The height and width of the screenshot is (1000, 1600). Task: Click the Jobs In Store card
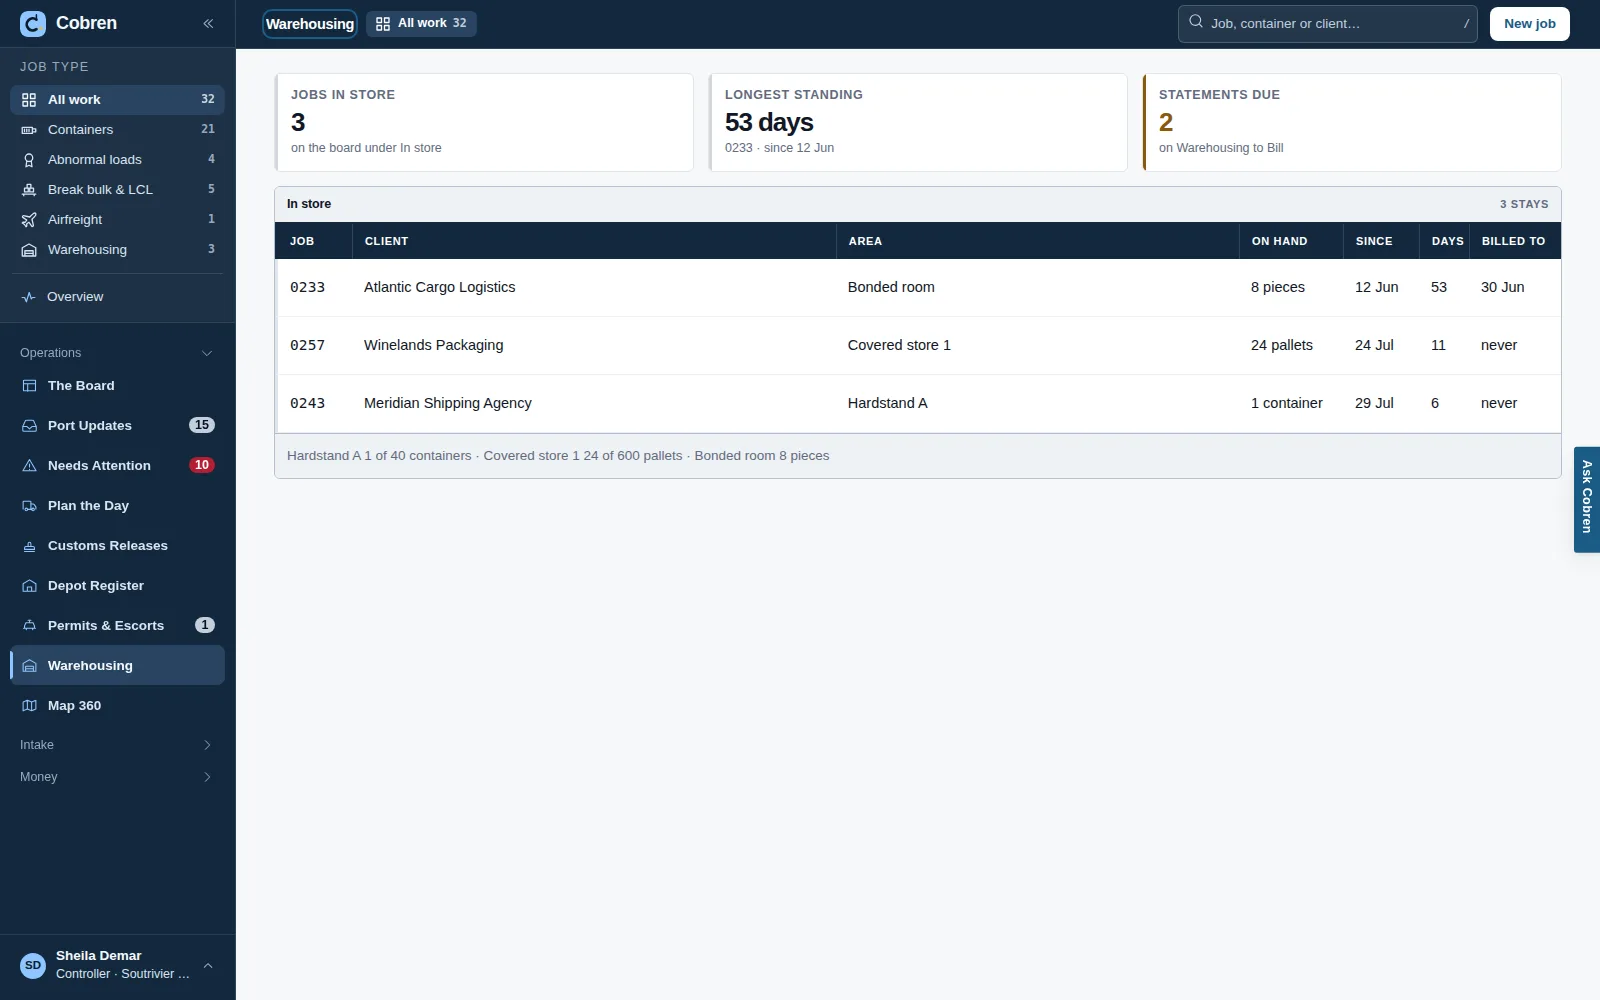pos(484,123)
